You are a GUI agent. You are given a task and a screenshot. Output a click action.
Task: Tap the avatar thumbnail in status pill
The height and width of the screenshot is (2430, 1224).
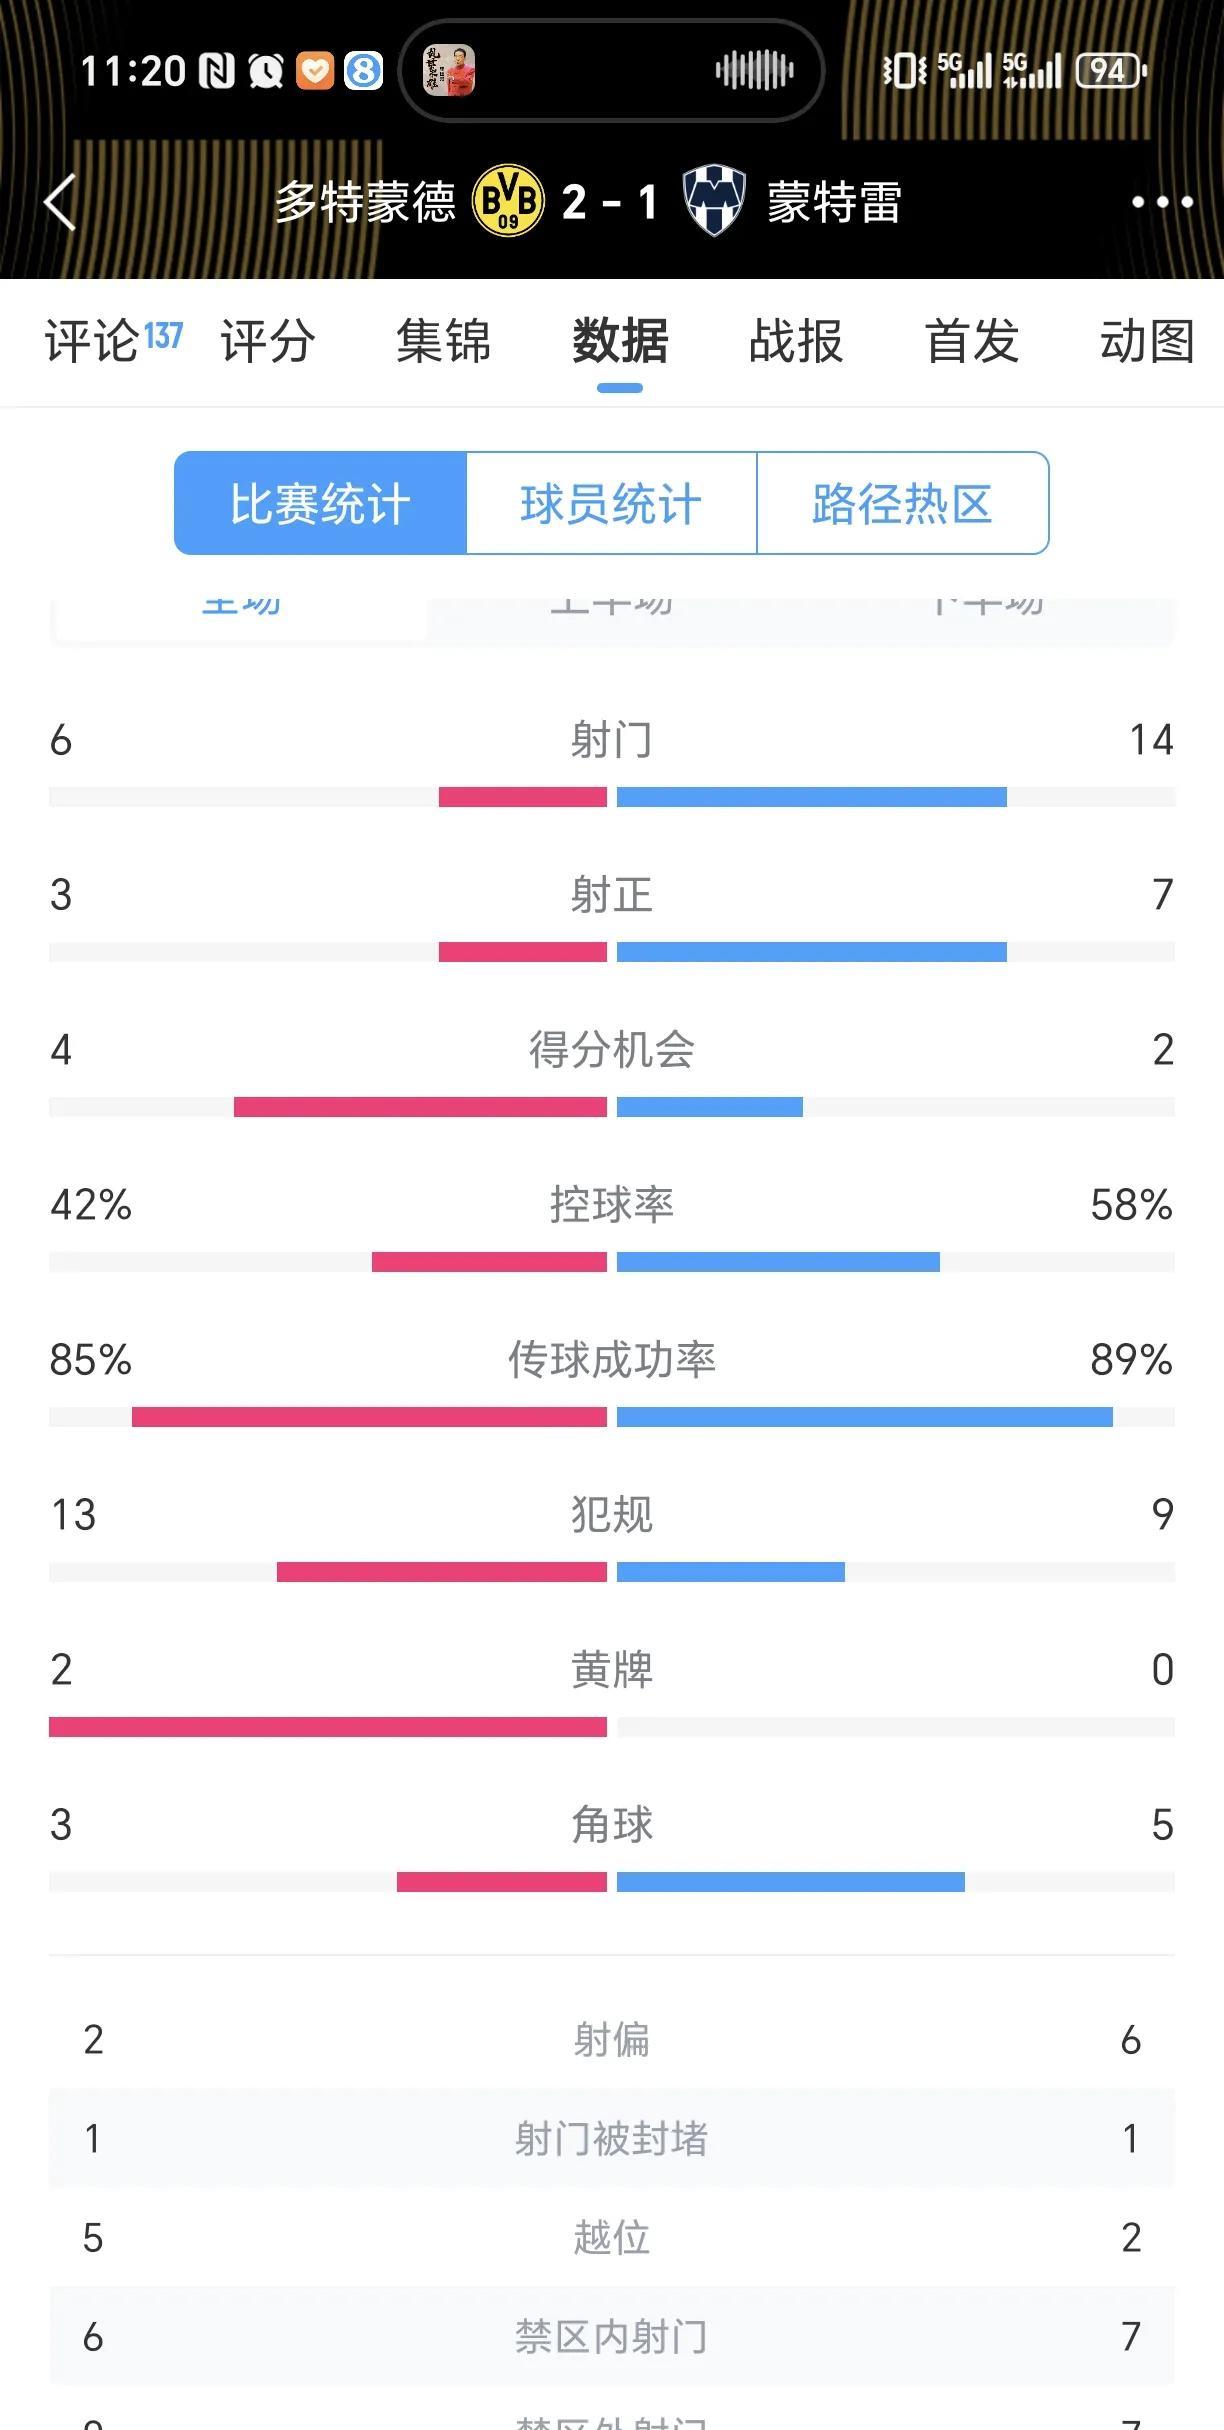(x=449, y=70)
